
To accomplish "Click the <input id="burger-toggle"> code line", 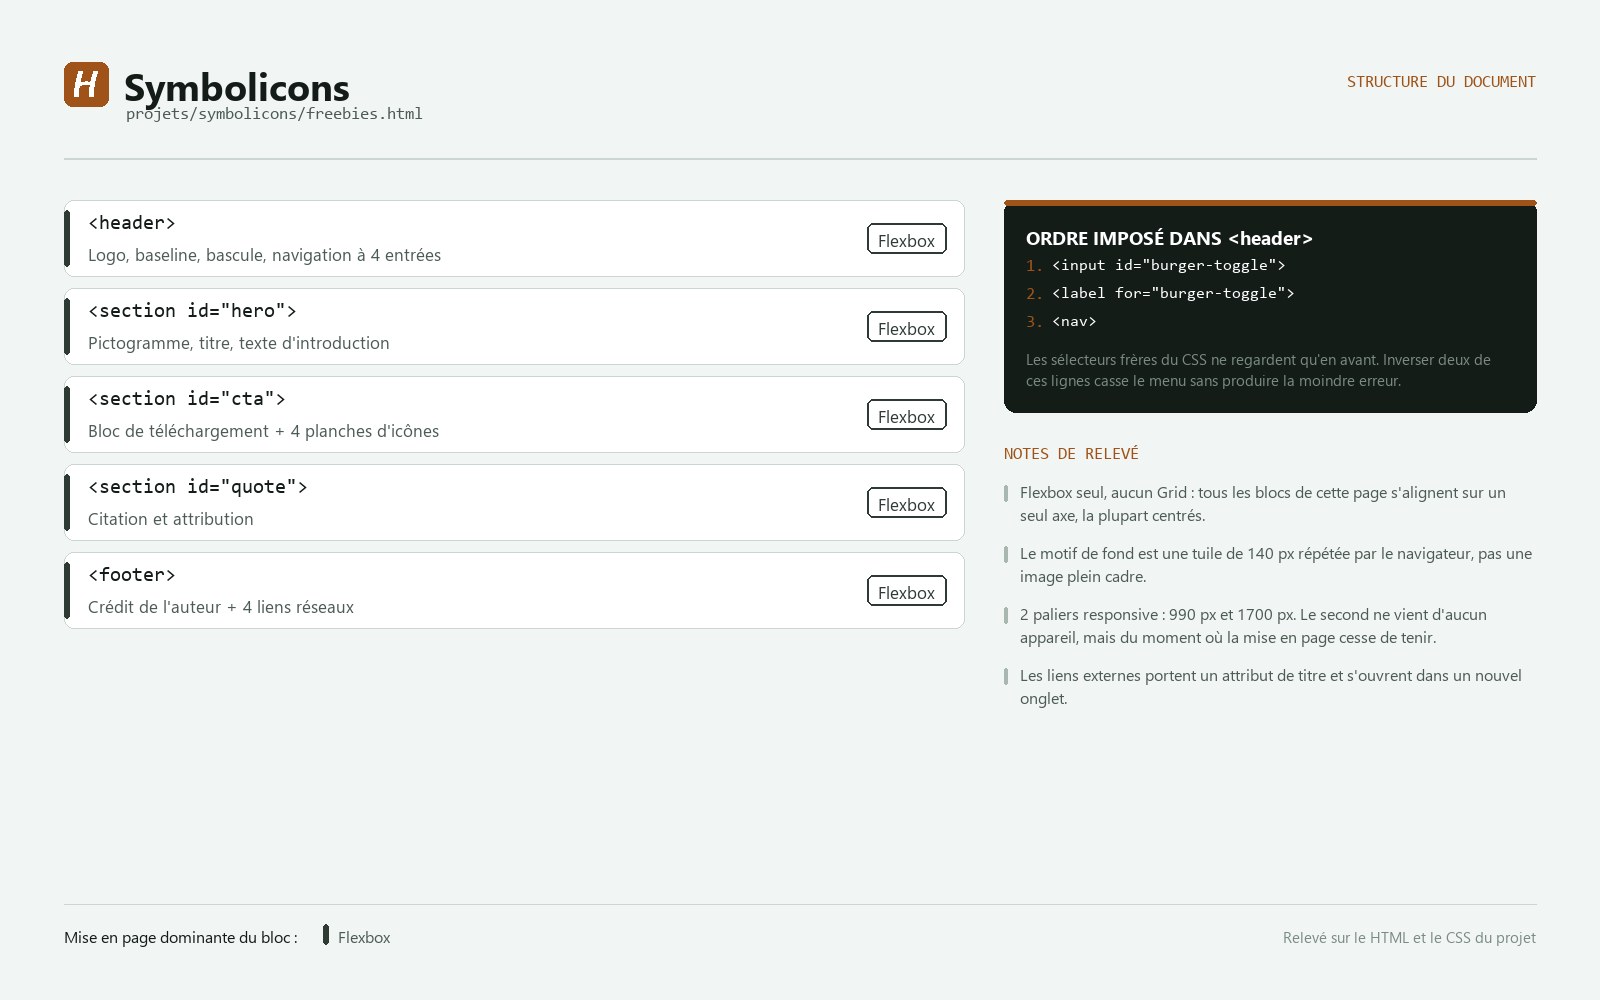I will tap(1168, 265).
